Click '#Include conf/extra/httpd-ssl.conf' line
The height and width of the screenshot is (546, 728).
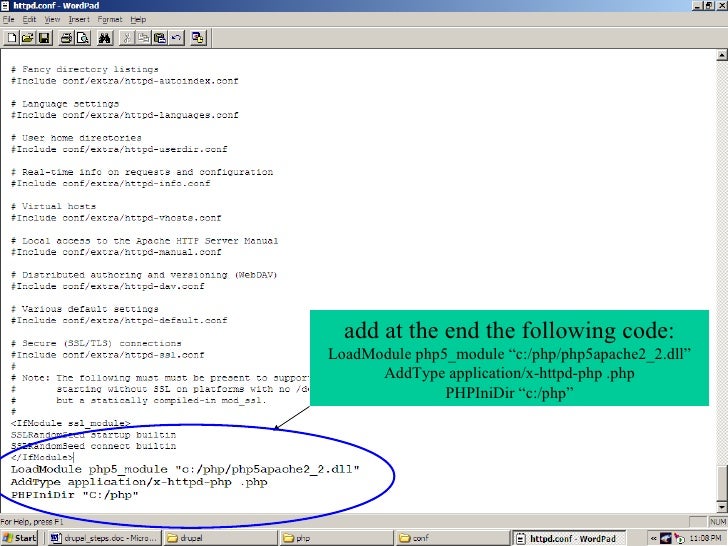tap(108, 355)
